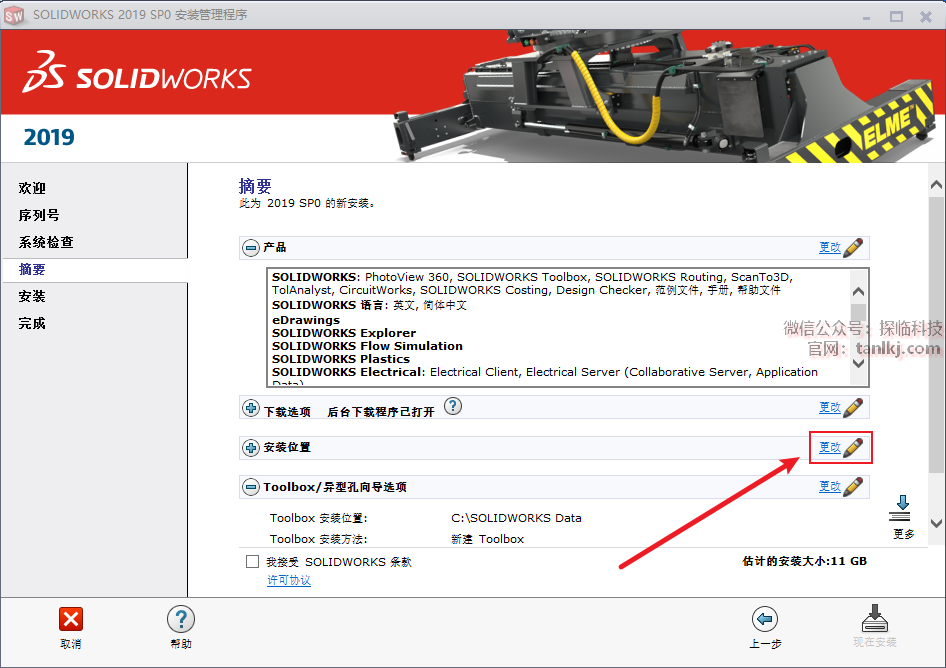Collapse the 产品 section
This screenshot has width=946, height=668.
click(251, 247)
